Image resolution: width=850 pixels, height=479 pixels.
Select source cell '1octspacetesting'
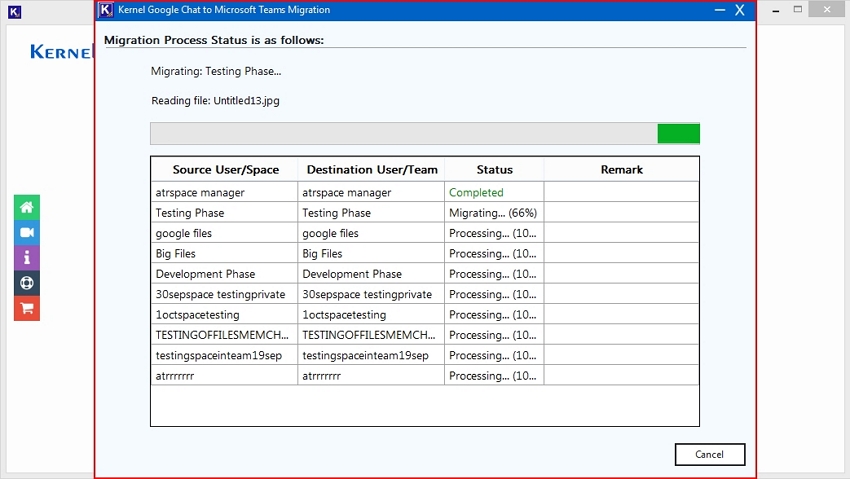[x=224, y=315]
